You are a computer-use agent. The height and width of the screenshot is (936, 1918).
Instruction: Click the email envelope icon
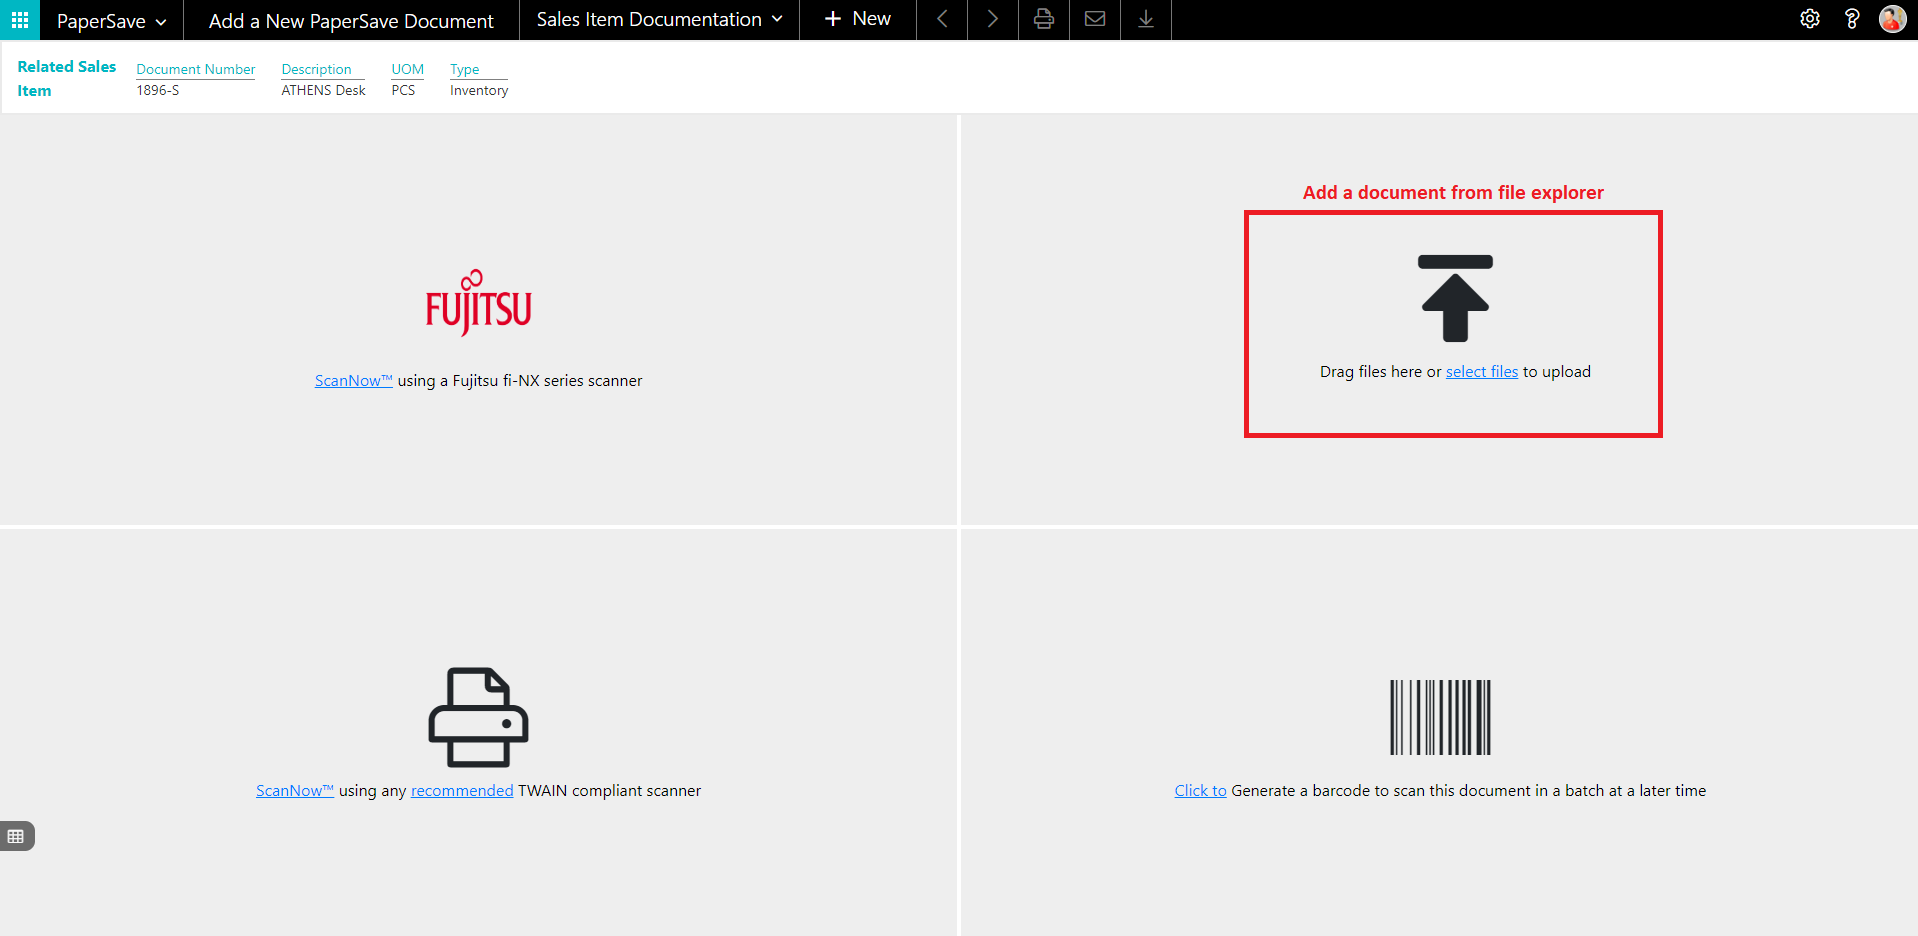[1095, 19]
